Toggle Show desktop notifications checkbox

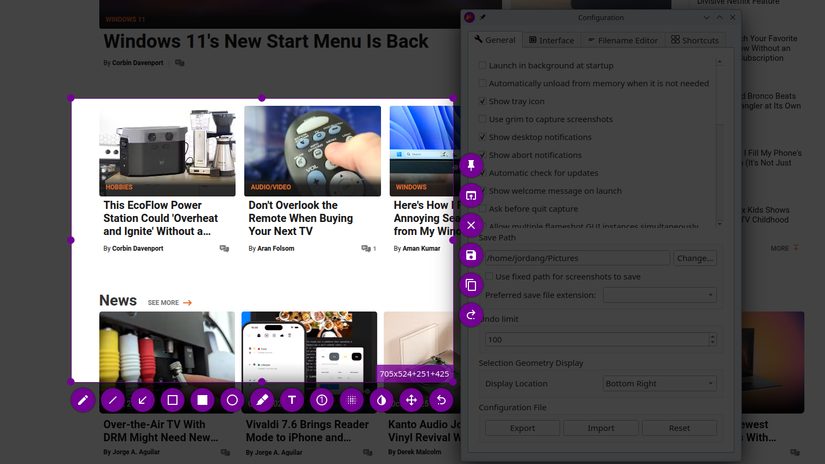pos(482,137)
